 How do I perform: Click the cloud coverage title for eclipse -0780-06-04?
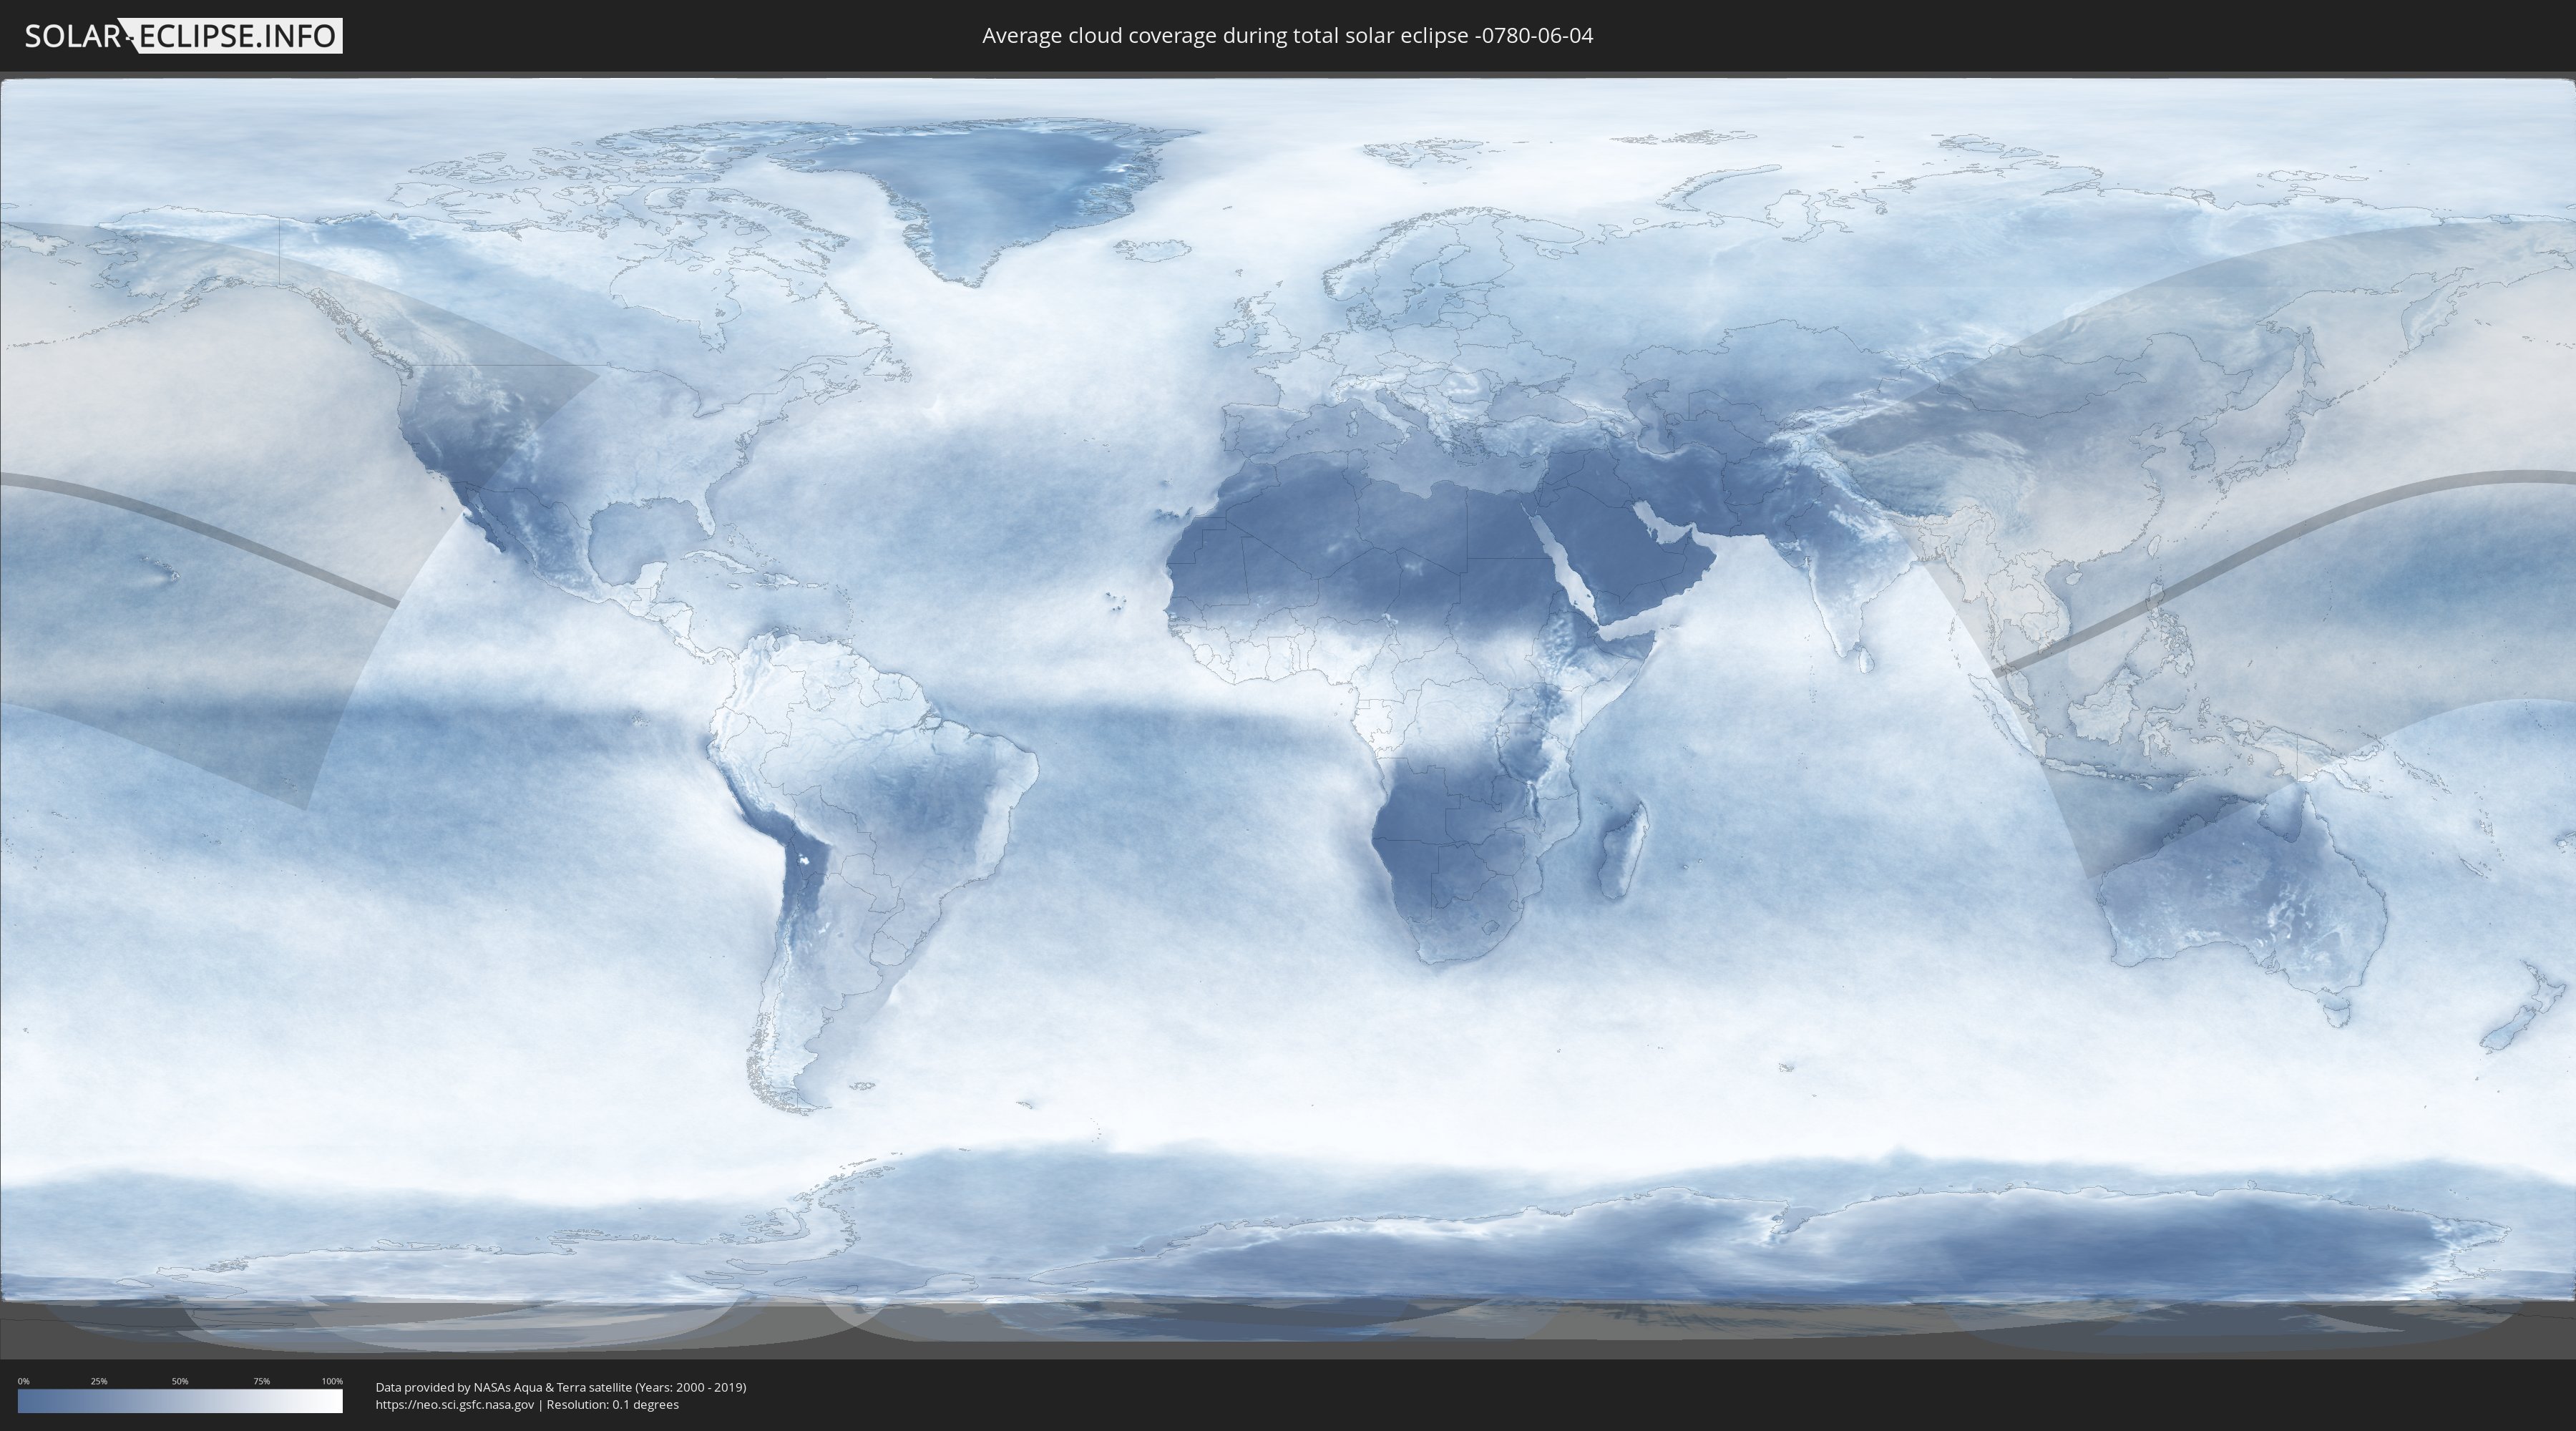point(1287,36)
